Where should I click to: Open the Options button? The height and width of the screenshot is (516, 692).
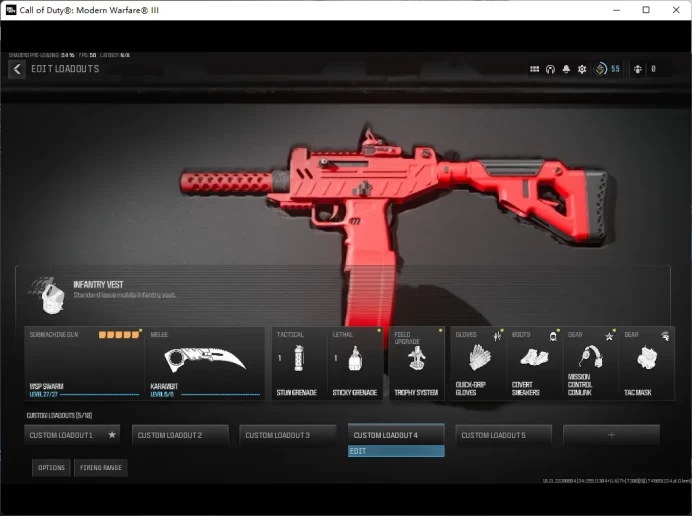pos(51,468)
